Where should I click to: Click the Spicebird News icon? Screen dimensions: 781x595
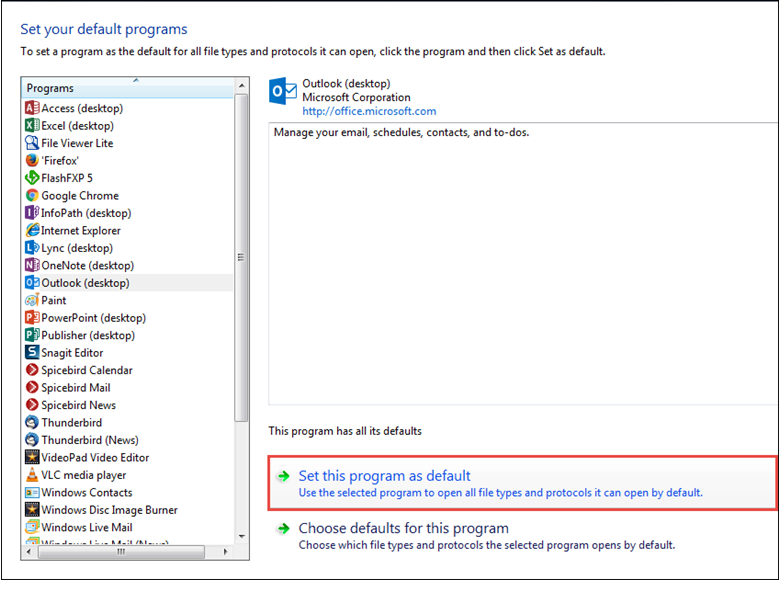tap(32, 405)
